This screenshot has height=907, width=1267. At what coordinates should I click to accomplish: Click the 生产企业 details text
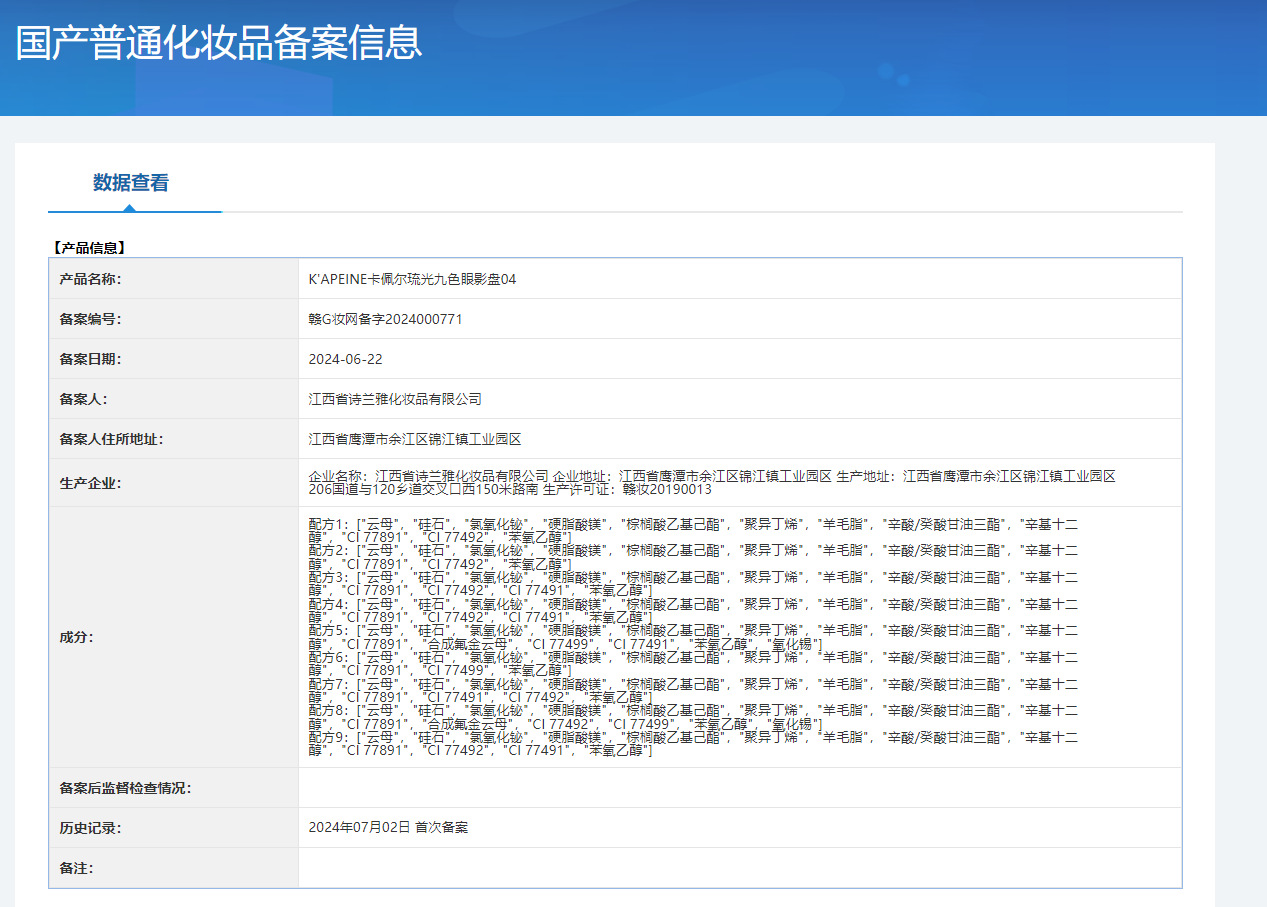click(x=711, y=483)
